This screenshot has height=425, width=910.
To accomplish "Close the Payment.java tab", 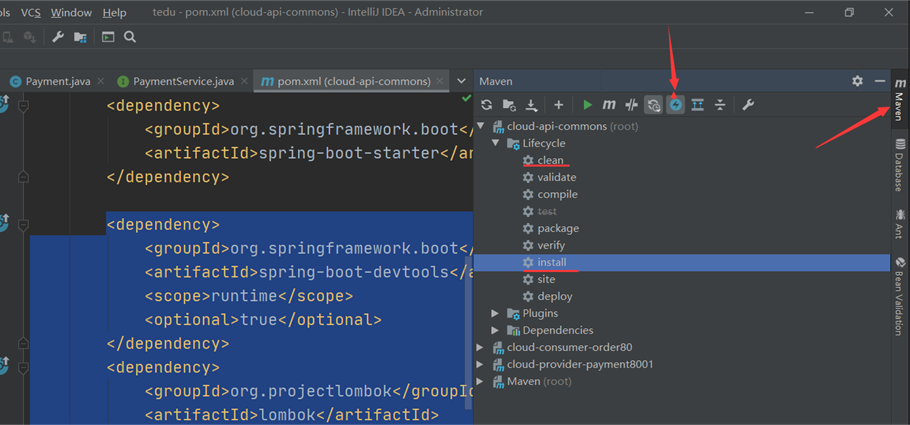I will 100,81.
